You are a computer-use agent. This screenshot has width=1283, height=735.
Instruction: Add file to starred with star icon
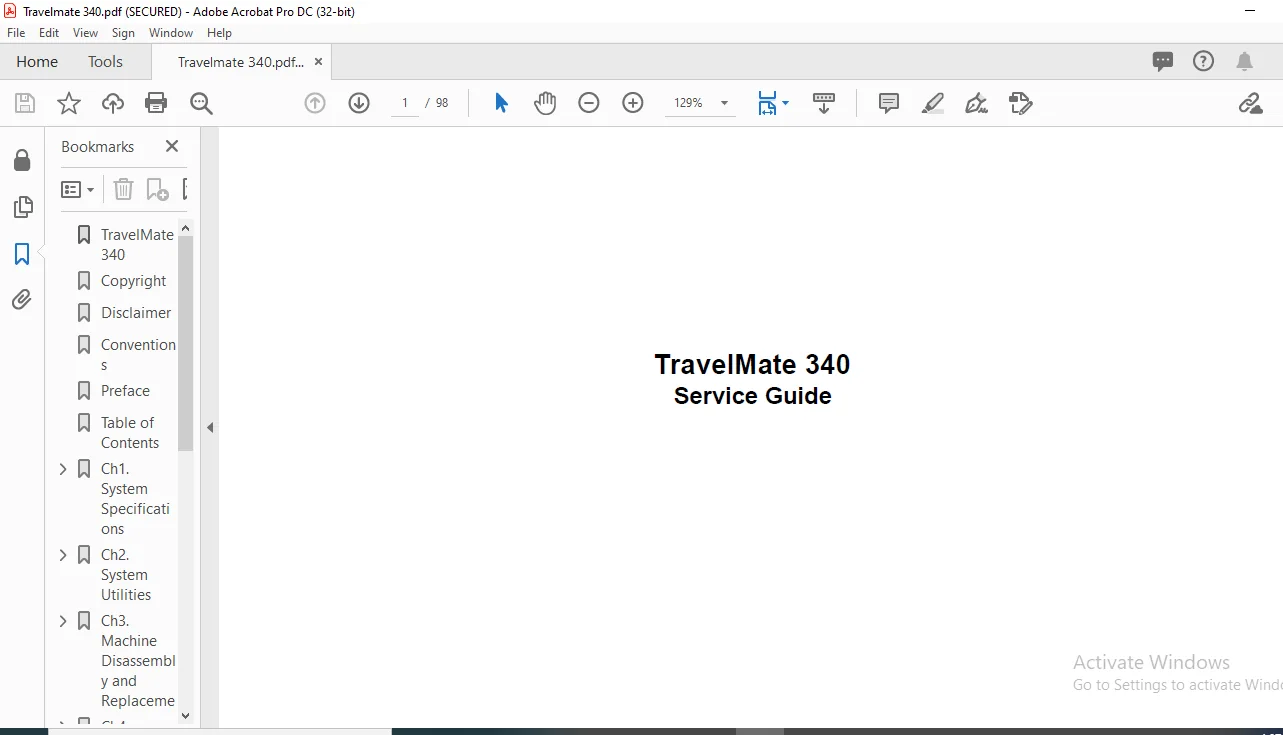pyautogui.click(x=69, y=103)
